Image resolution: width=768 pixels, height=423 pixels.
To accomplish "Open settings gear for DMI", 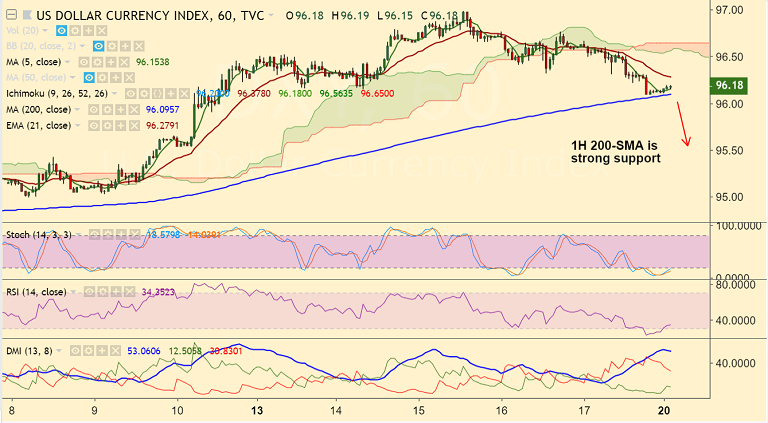I will click(x=88, y=351).
